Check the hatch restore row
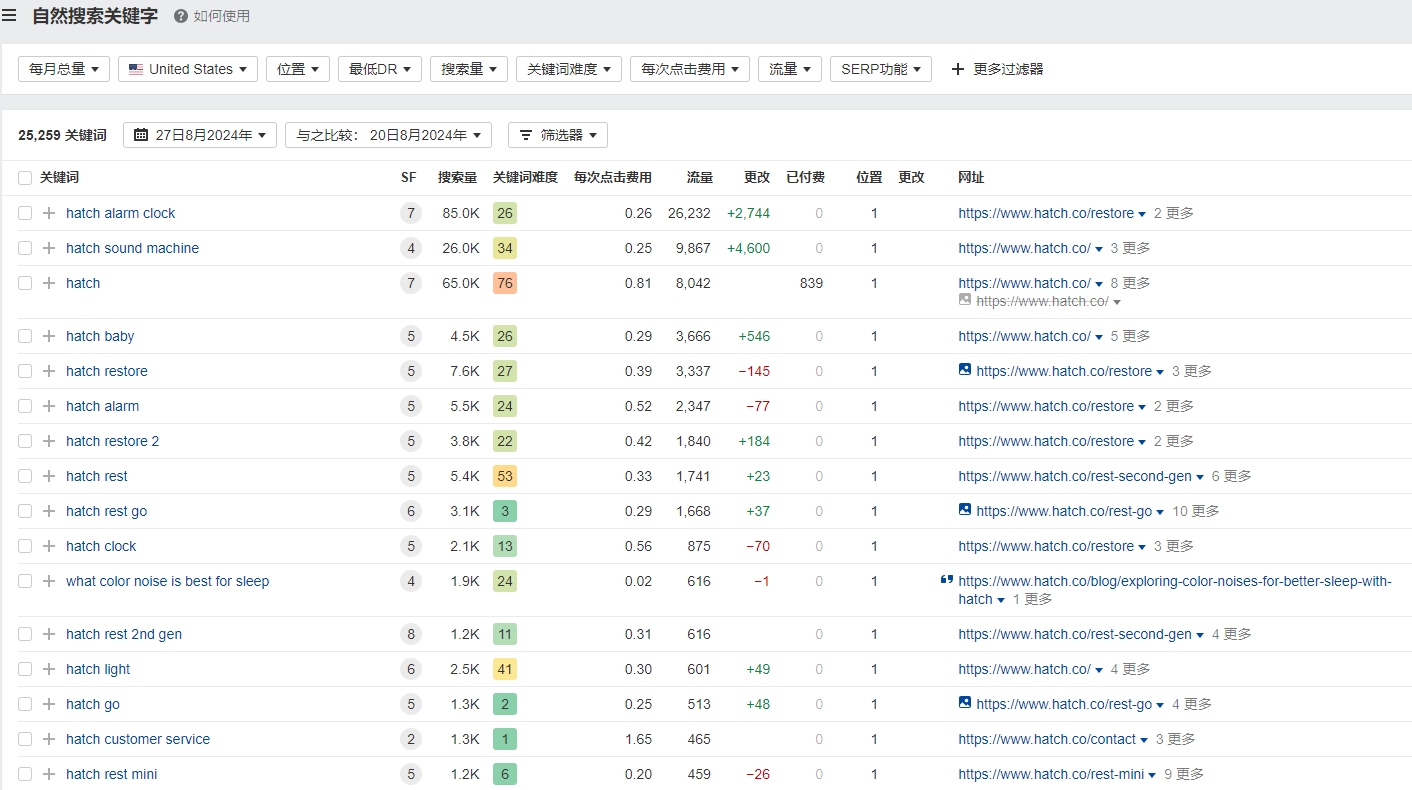1412x790 pixels. point(25,371)
